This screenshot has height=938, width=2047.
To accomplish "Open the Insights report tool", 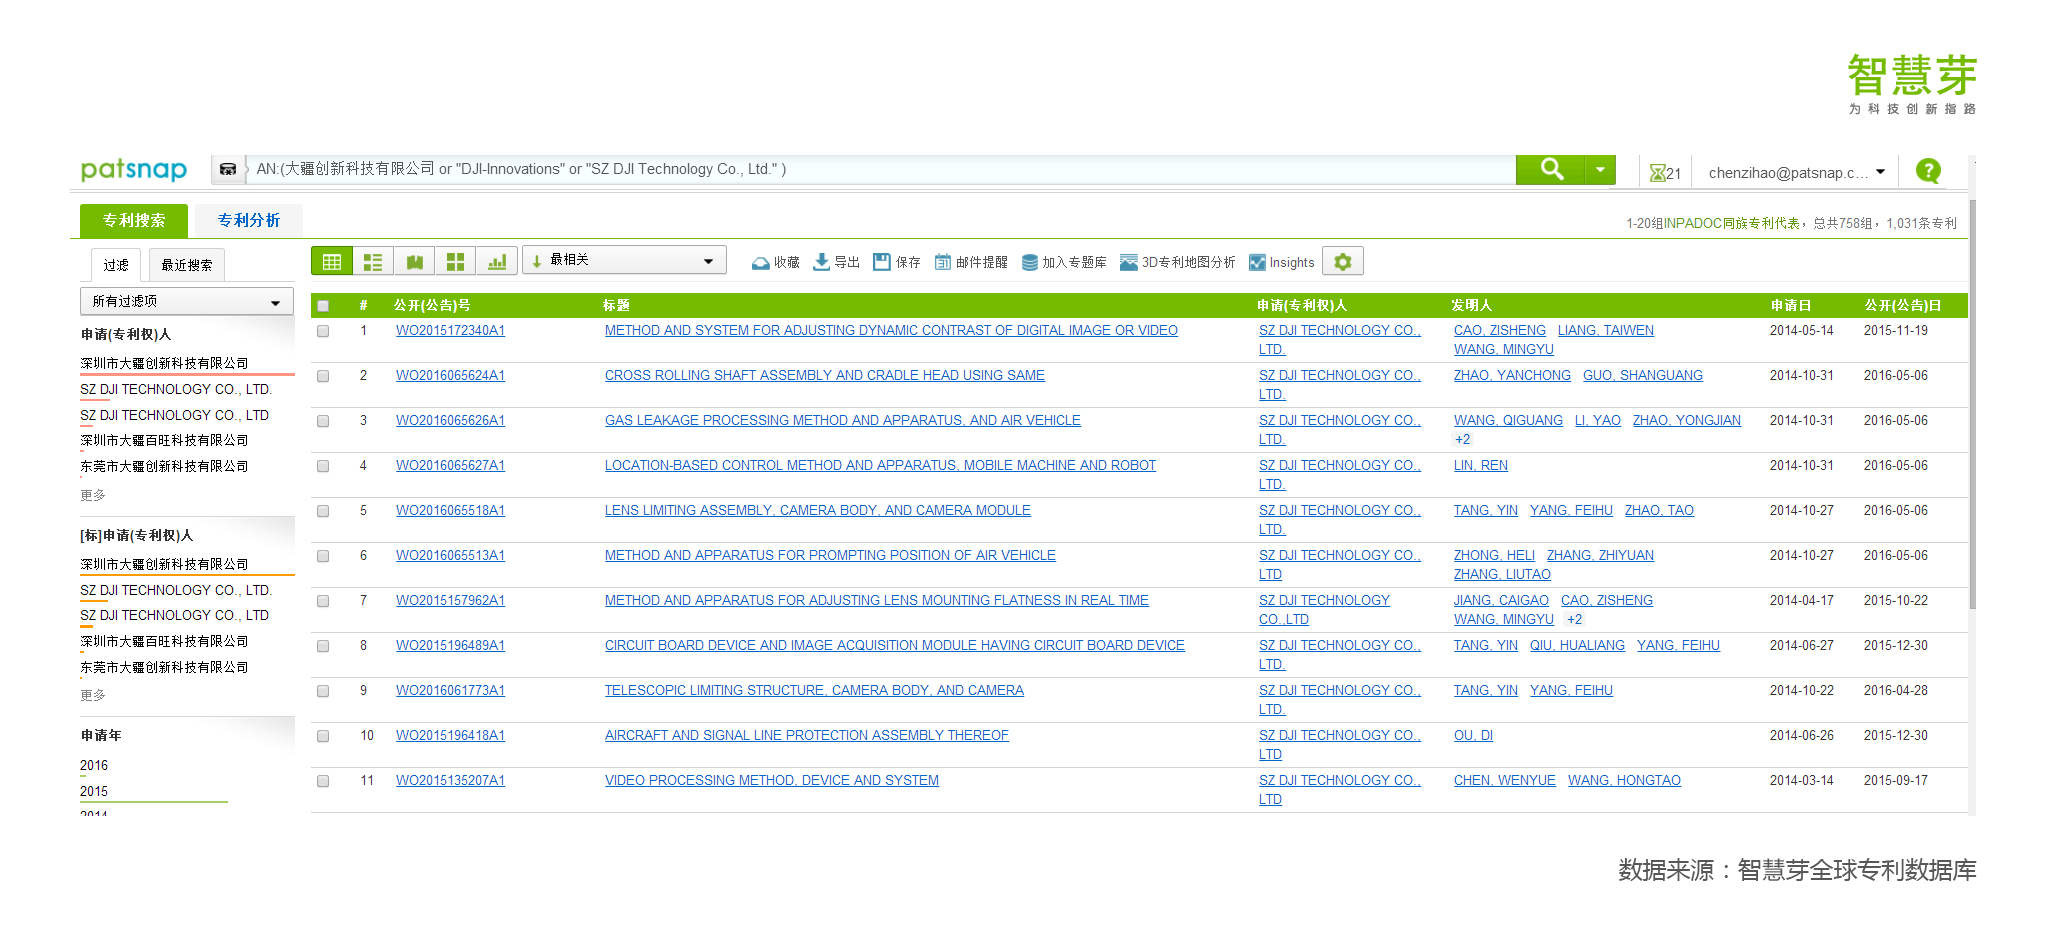I will (1282, 262).
